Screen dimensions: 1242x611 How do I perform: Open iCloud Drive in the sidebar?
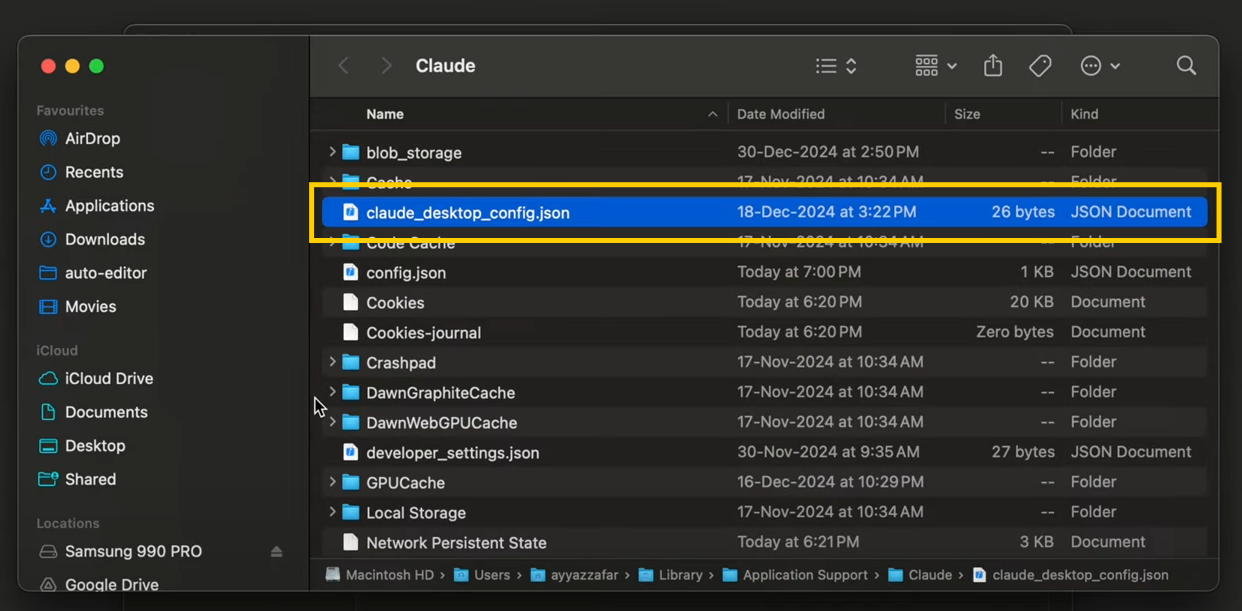[x=109, y=379]
